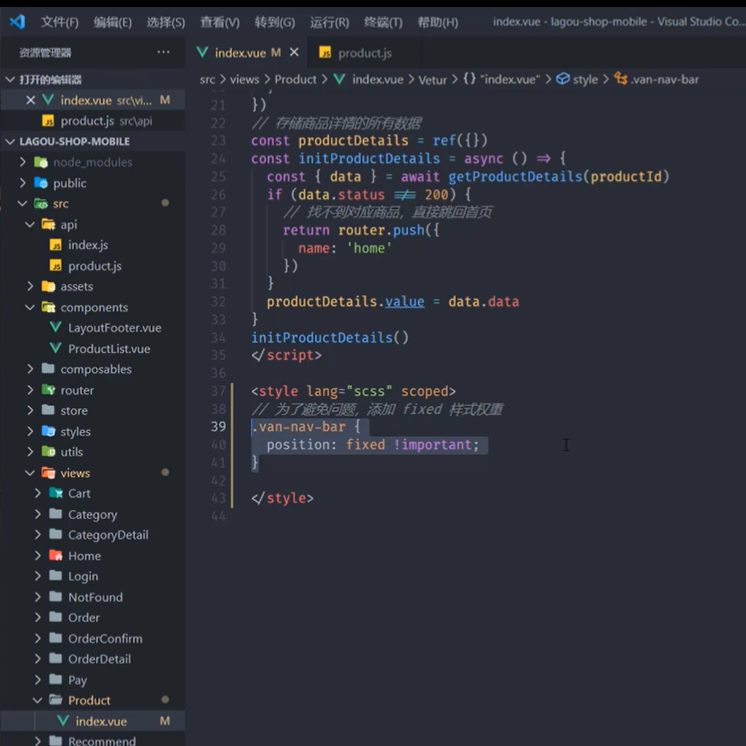This screenshot has width=746, height=746.
Task: Open index.js under api folder
Action: (x=93, y=245)
